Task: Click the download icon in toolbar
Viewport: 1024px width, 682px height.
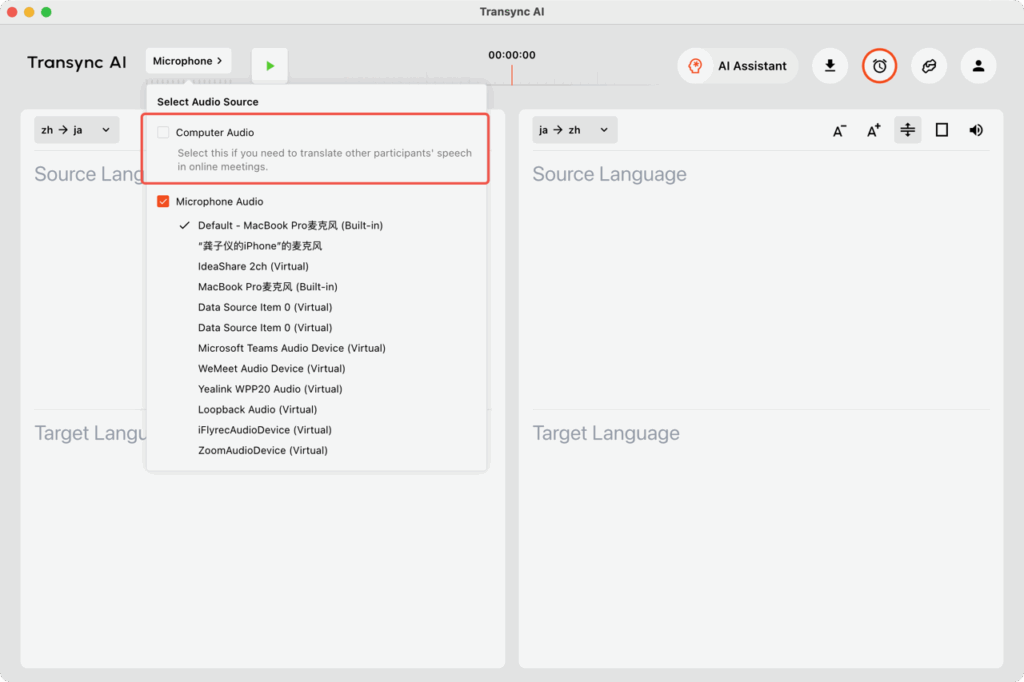Action: pos(830,66)
